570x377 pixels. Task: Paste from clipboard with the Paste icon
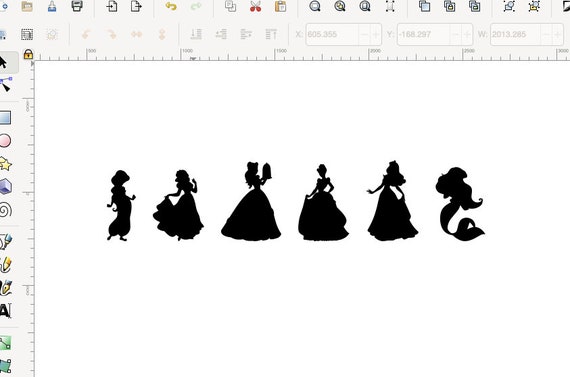point(280,6)
